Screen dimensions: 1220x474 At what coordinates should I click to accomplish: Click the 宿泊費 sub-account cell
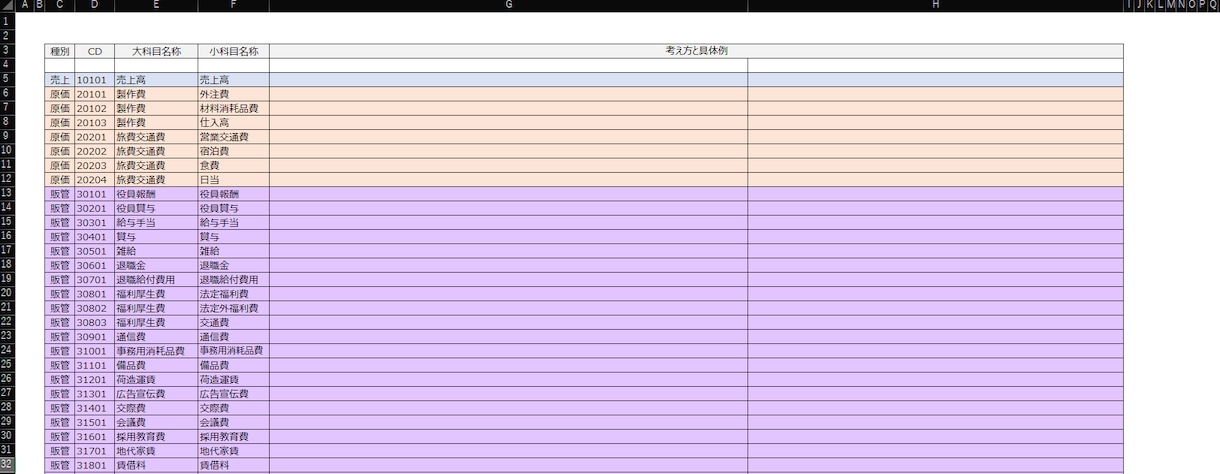pyautogui.click(x=233, y=151)
